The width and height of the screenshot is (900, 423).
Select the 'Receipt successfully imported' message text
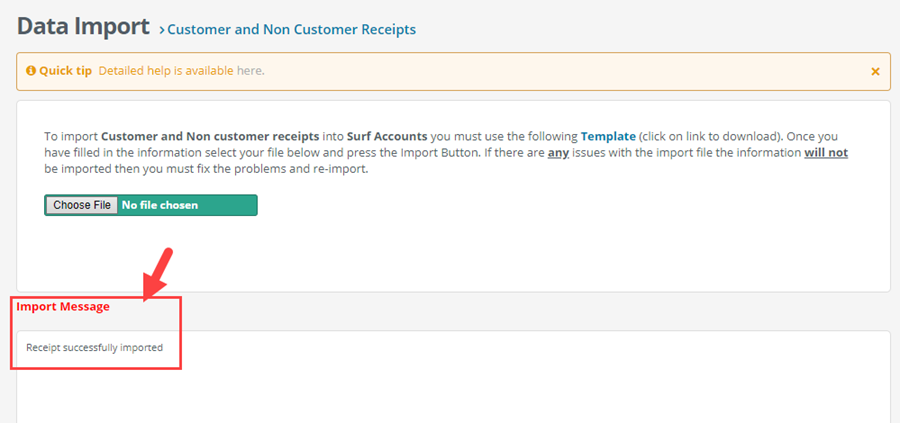(x=95, y=347)
